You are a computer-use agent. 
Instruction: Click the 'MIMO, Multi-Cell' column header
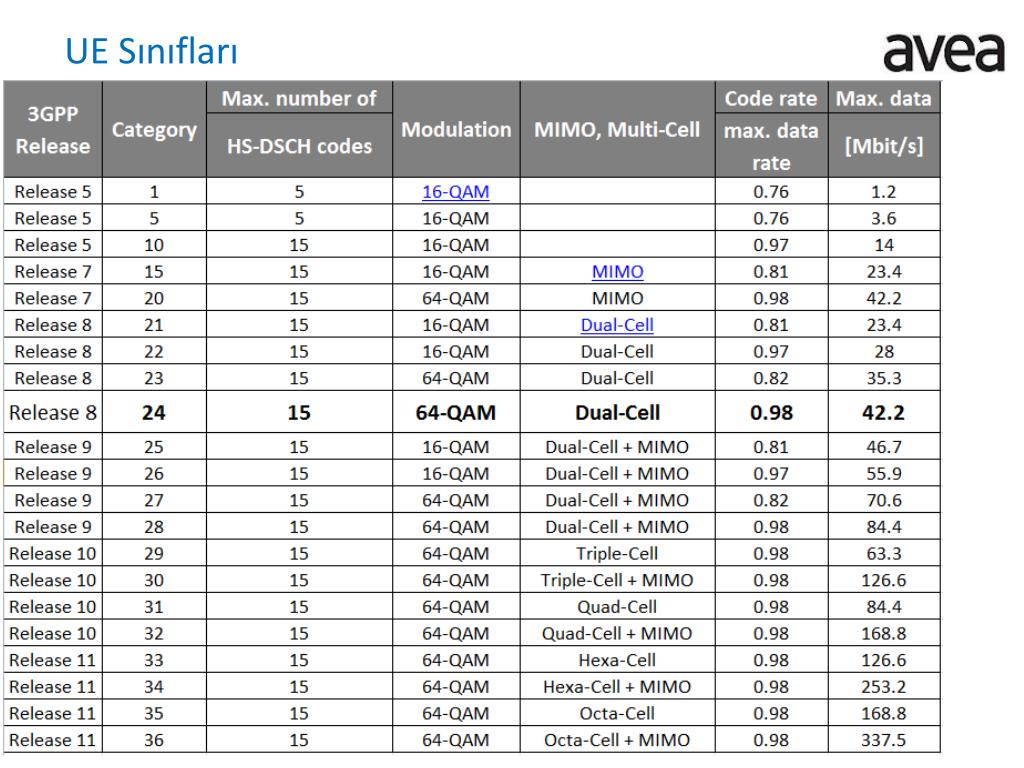click(x=617, y=129)
